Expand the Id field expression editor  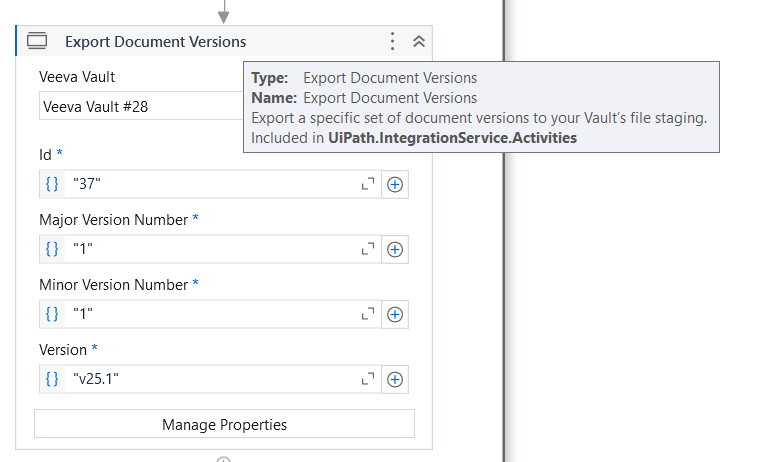coord(368,184)
